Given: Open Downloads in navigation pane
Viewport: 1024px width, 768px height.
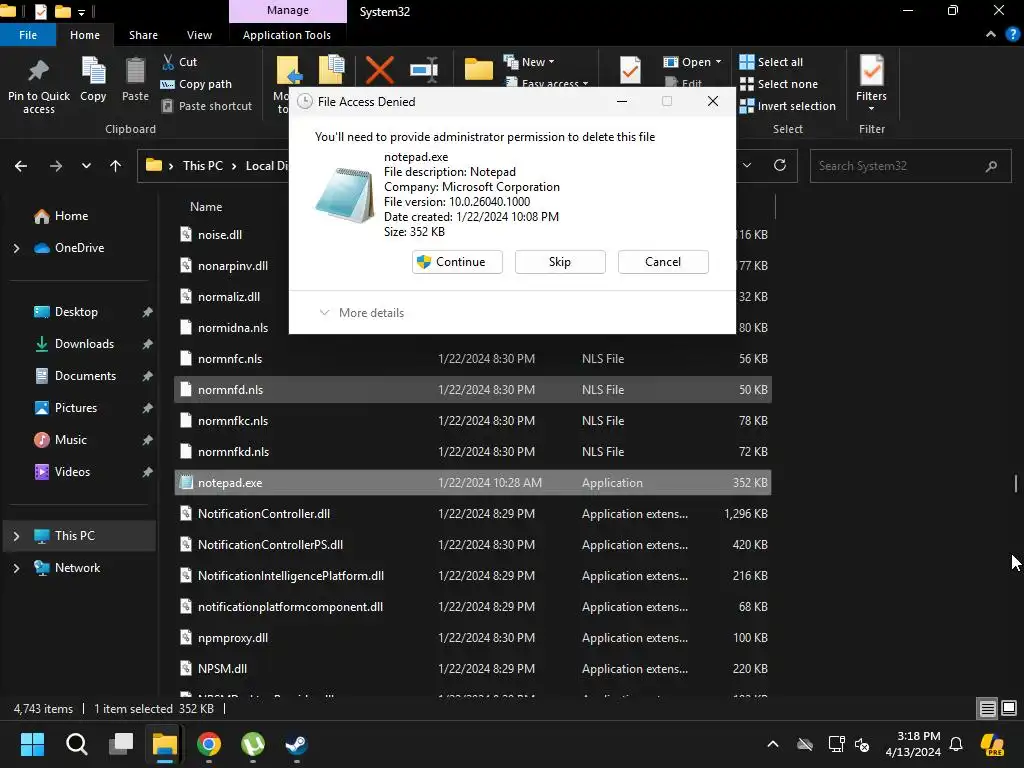Looking at the screenshot, I should click(74, 344).
